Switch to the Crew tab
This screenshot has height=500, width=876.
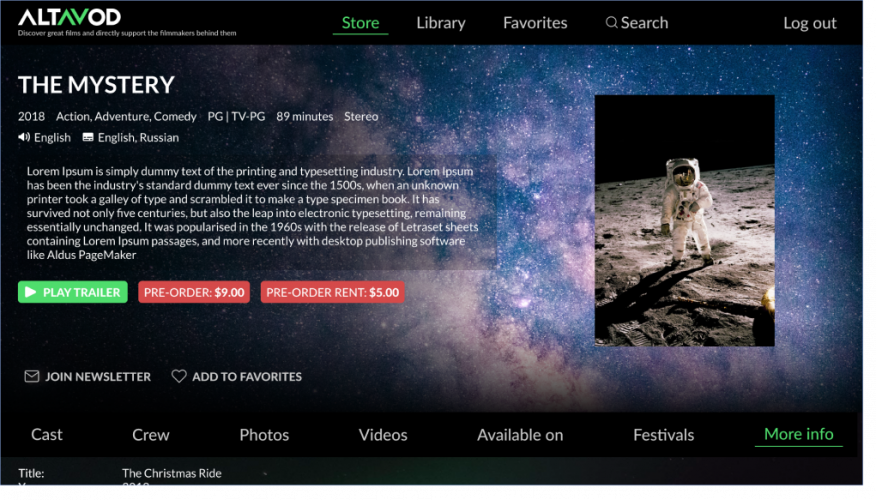pyautogui.click(x=151, y=435)
